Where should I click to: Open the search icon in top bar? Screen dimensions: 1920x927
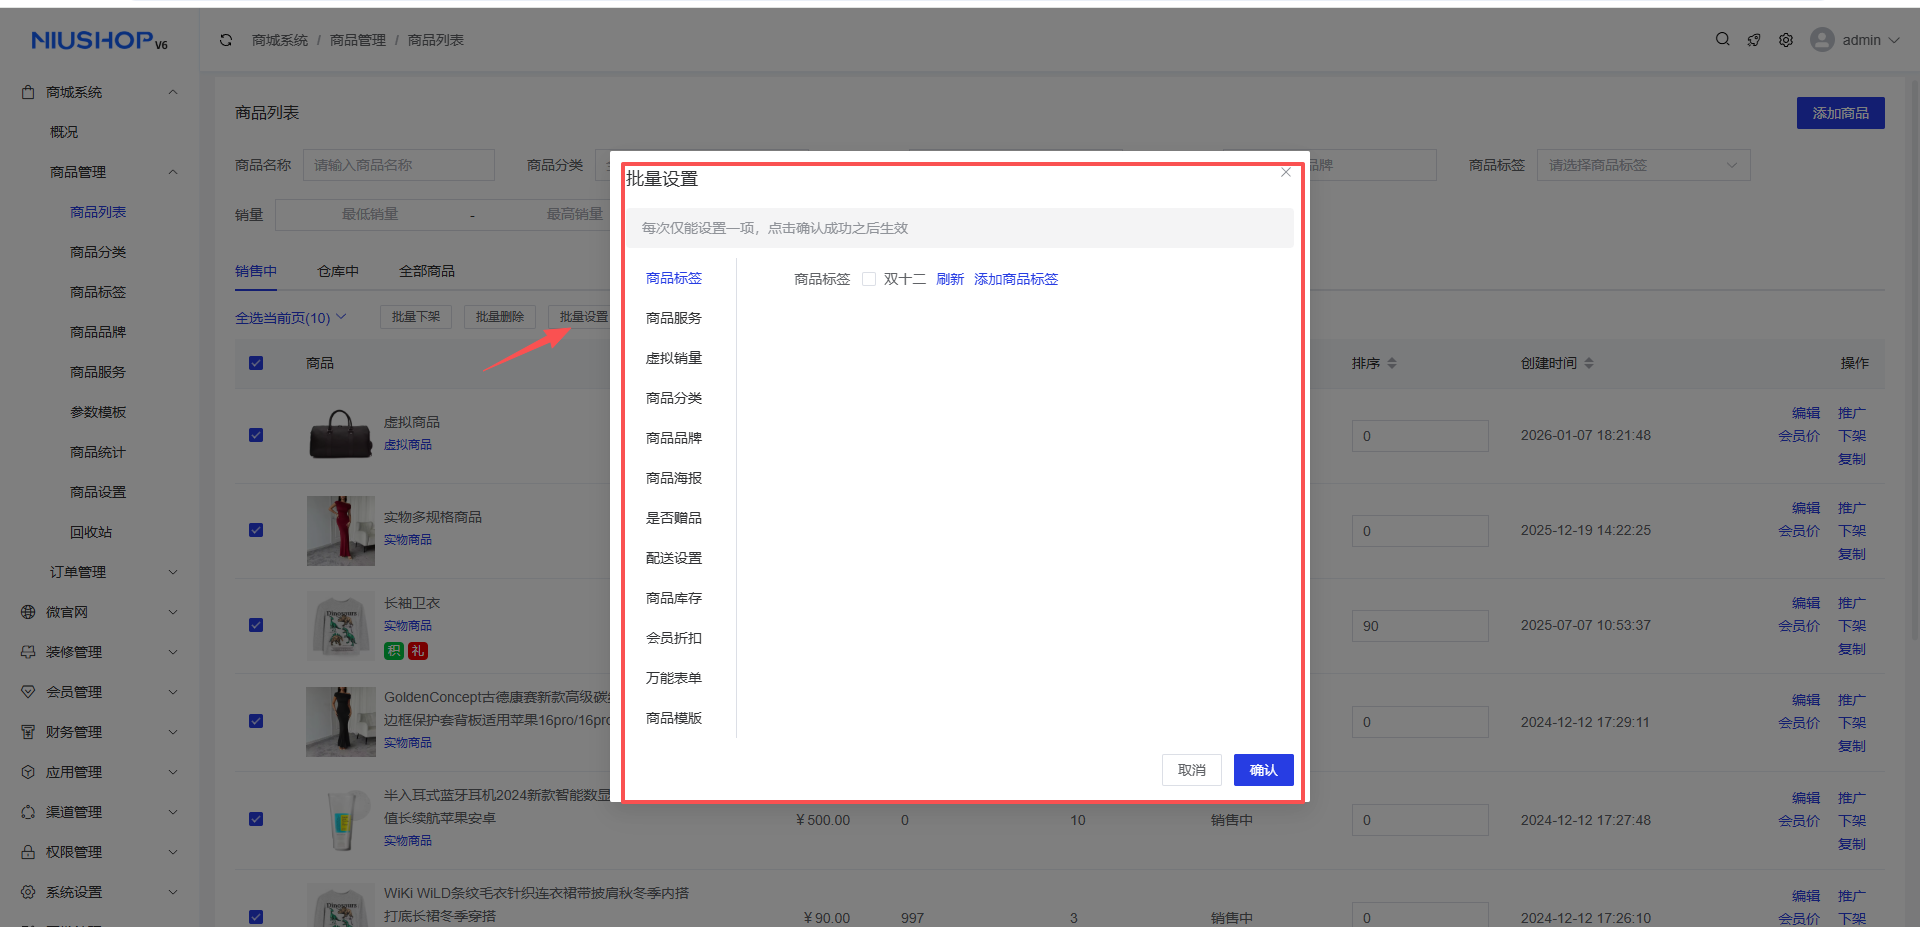click(x=1722, y=40)
